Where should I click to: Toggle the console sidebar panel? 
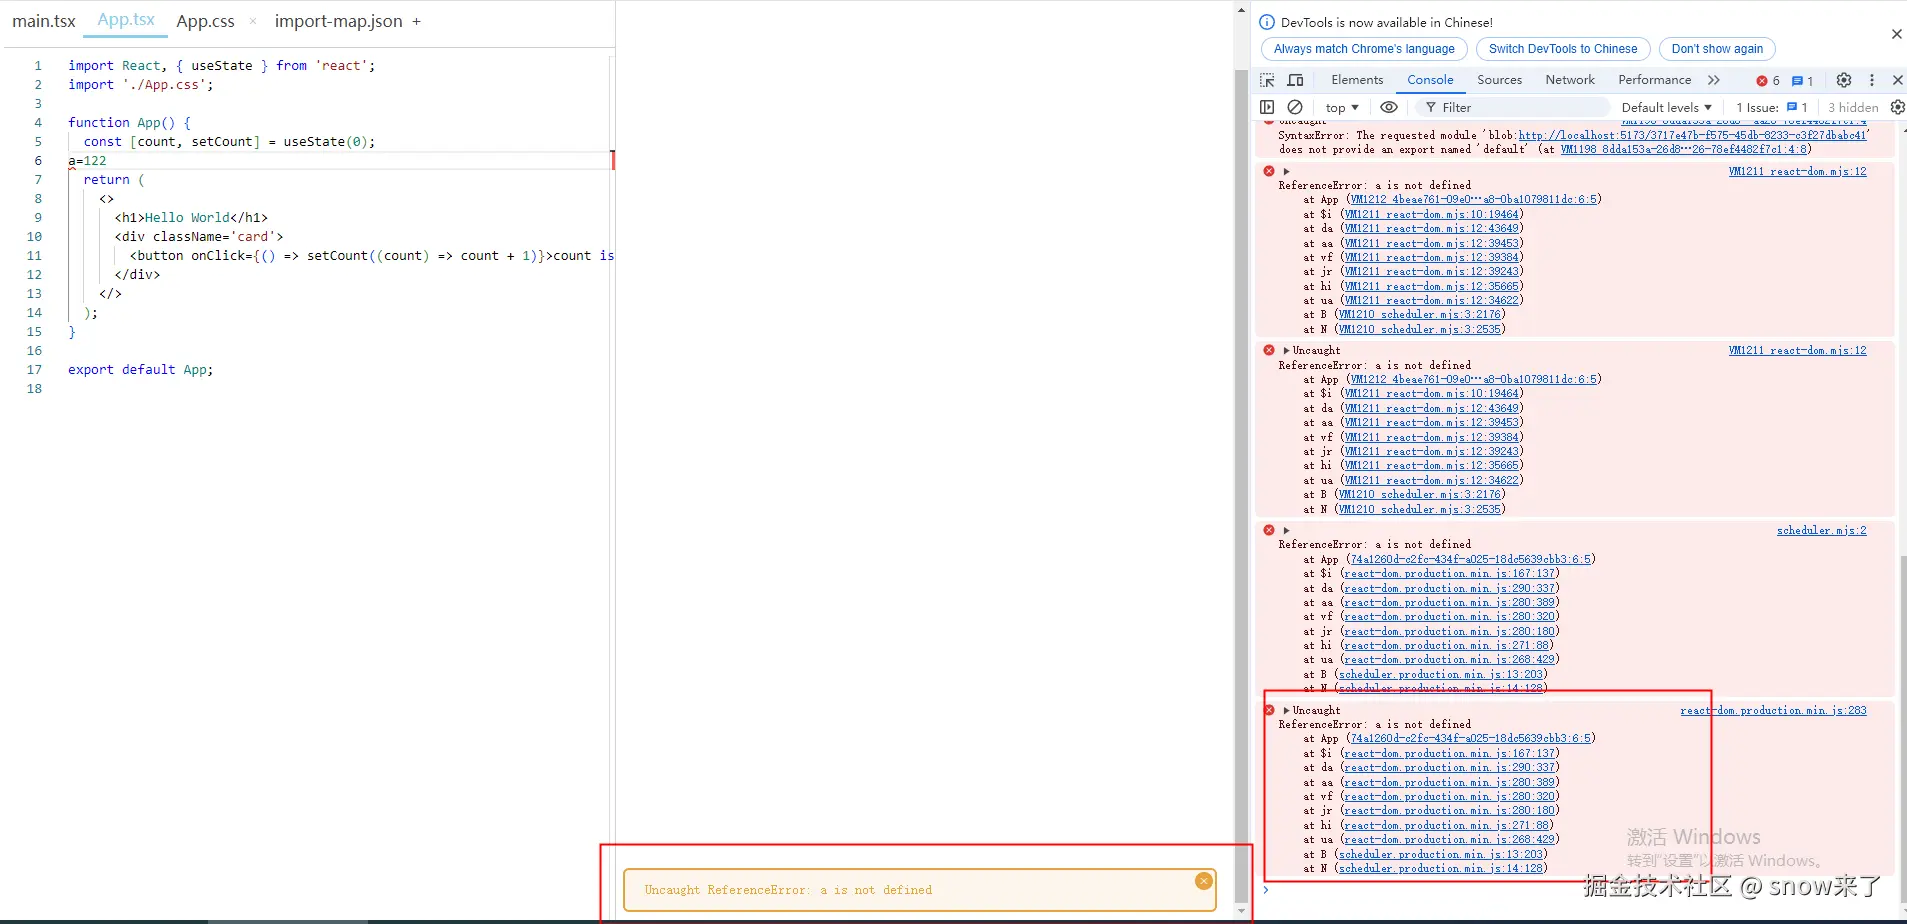coord(1267,107)
